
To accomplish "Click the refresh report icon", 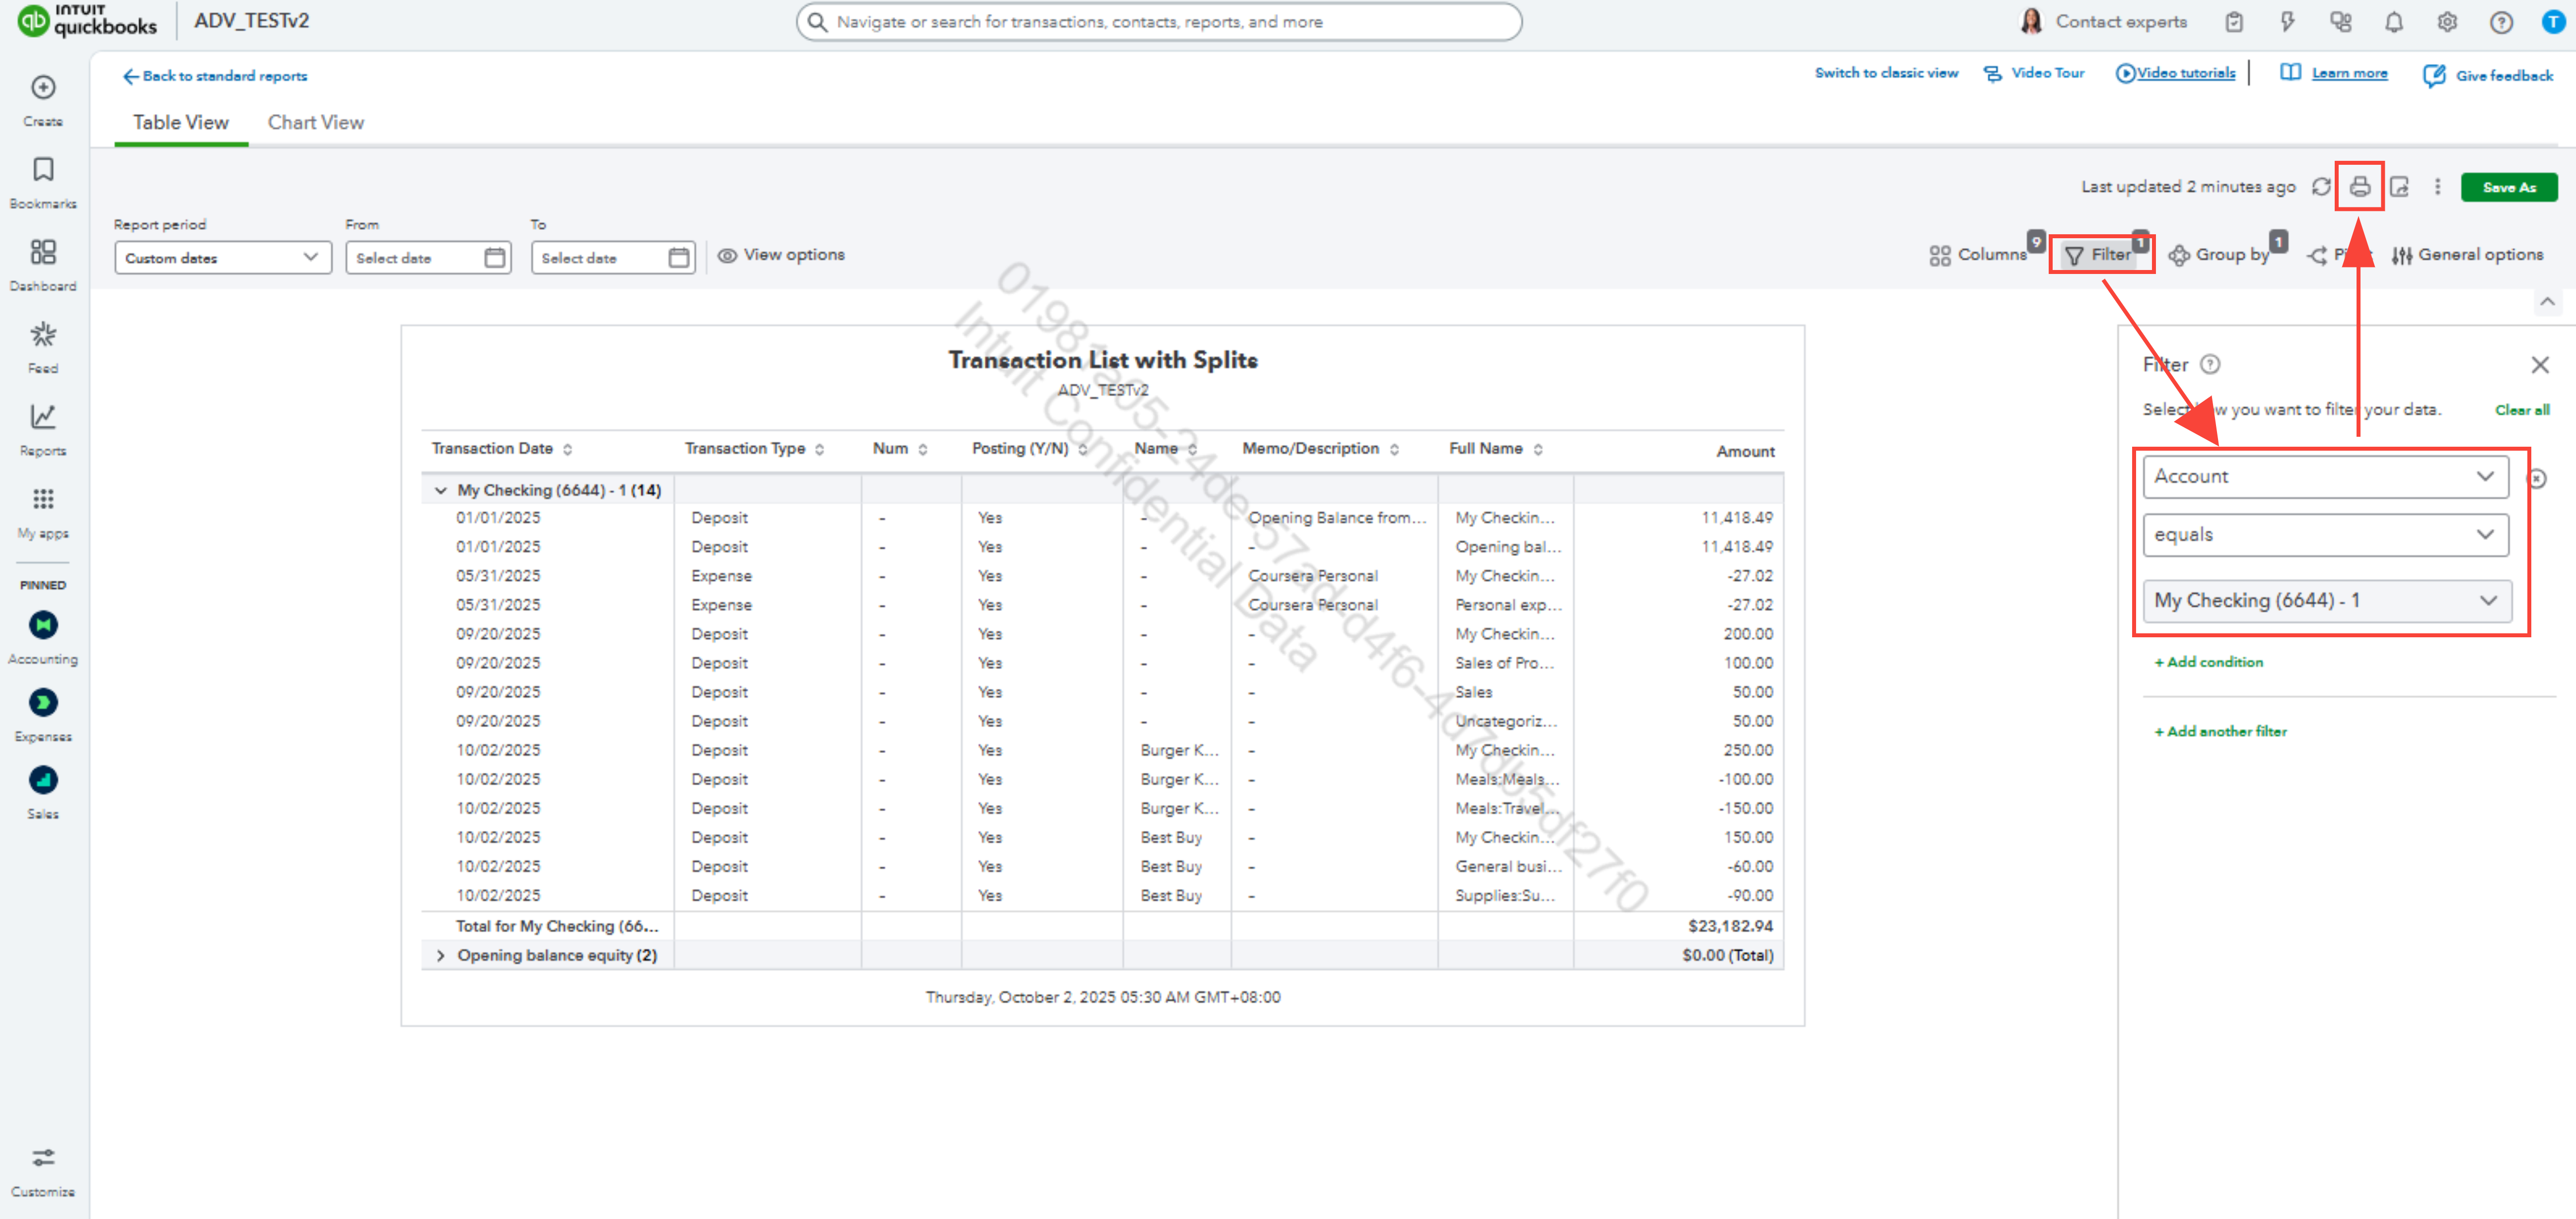I will click(2321, 187).
